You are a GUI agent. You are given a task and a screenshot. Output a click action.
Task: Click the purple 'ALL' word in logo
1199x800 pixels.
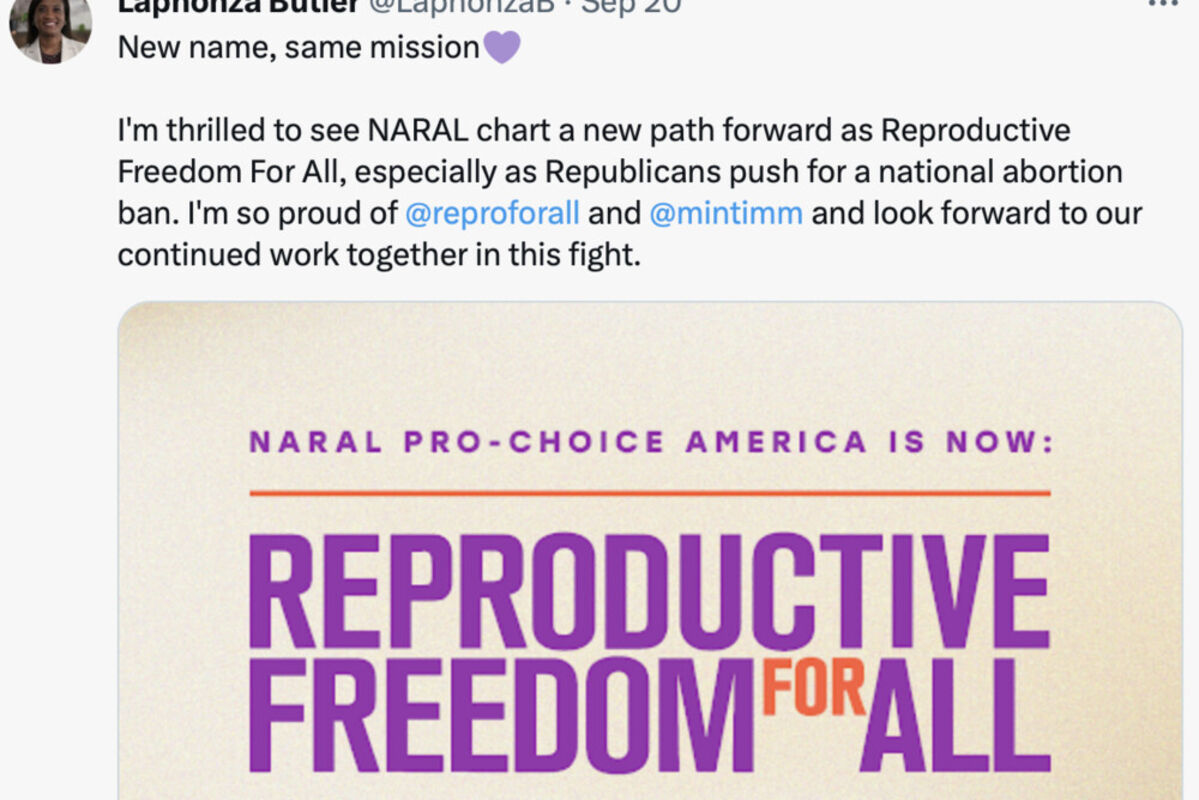pos(956,714)
